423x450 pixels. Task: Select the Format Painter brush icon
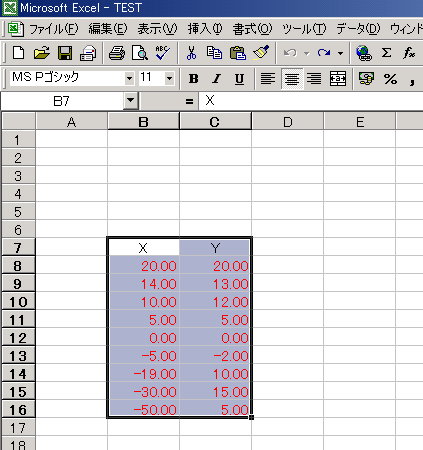pyautogui.click(x=261, y=53)
